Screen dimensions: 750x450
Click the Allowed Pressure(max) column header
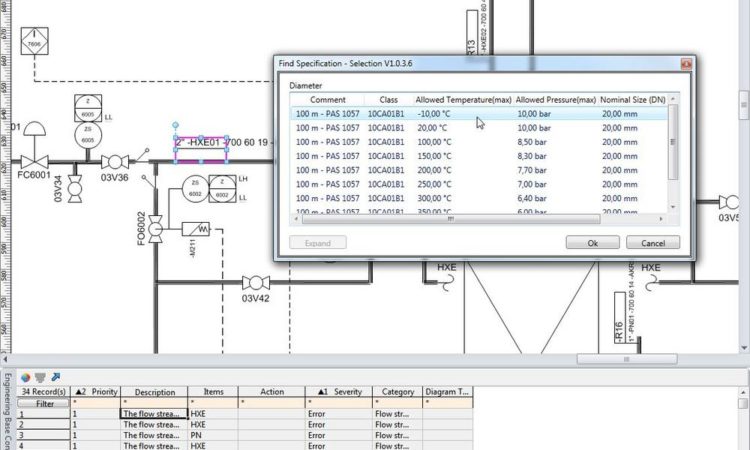[x=555, y=100]
